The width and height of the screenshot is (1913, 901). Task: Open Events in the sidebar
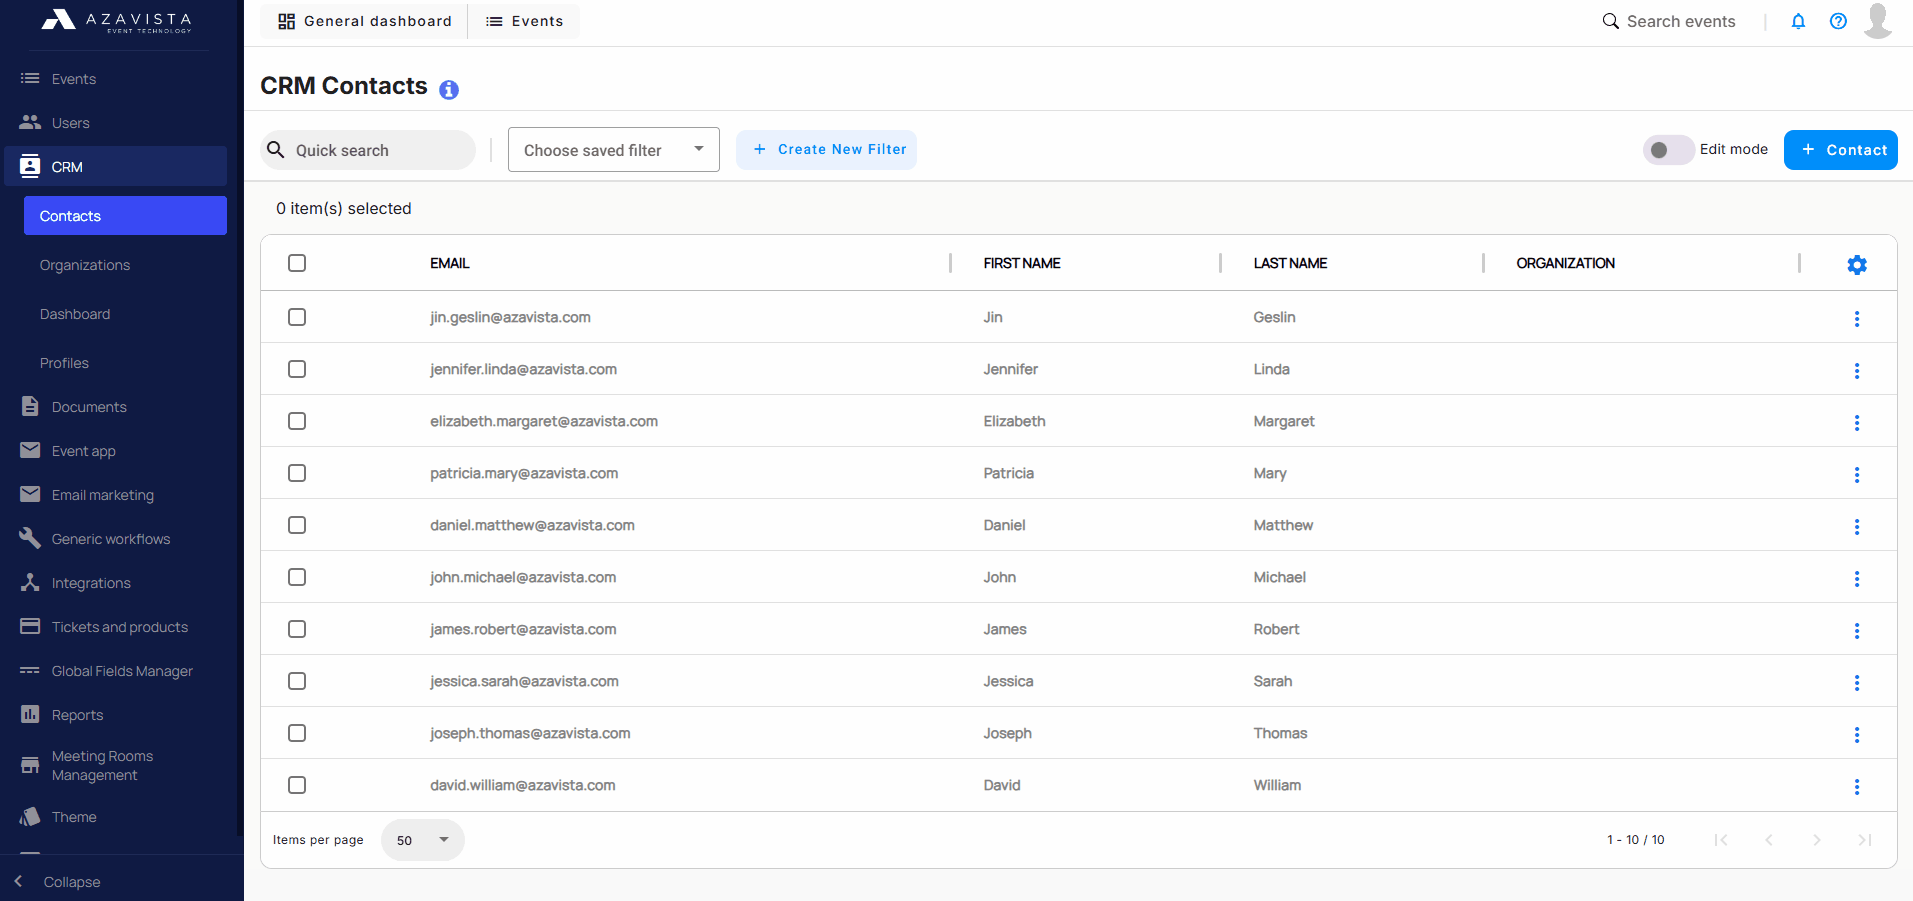point(115,79)
